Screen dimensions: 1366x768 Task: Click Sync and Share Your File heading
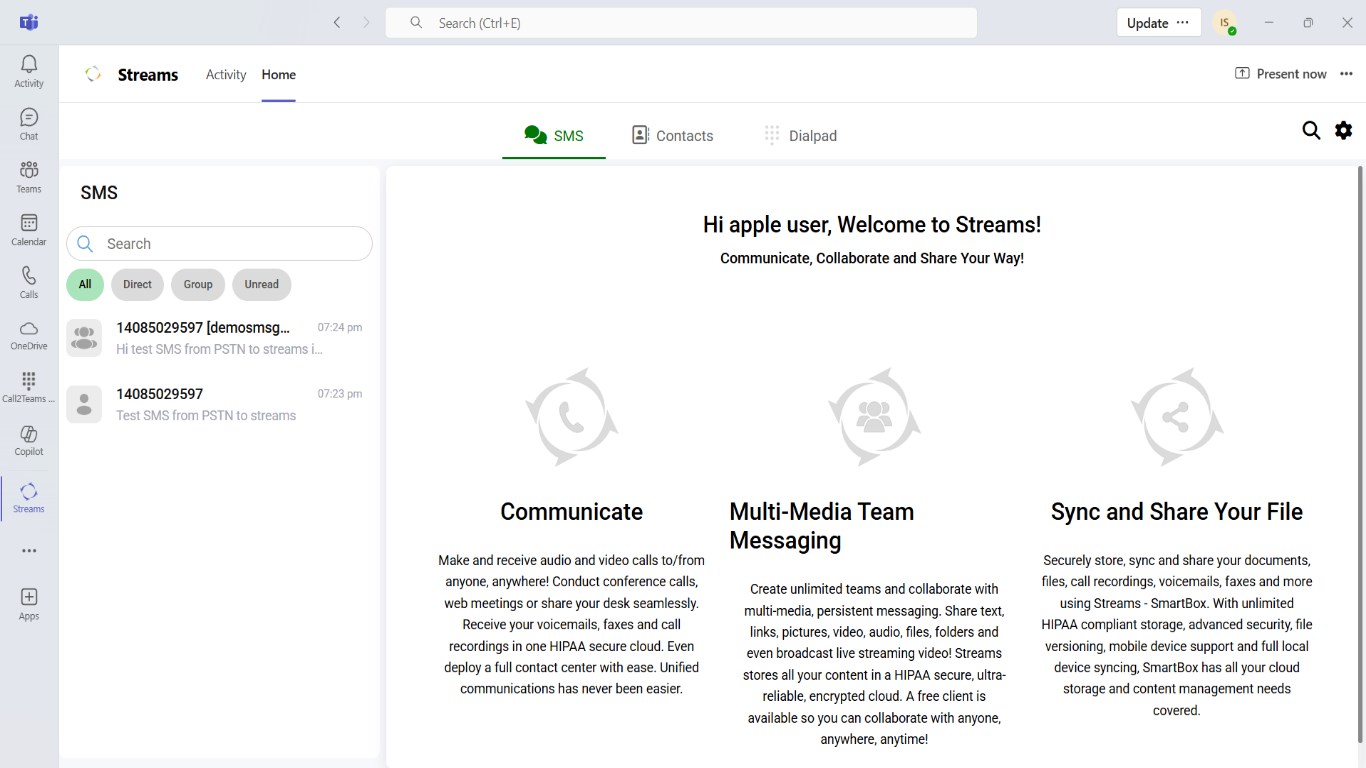click(x=1177, y=512)
